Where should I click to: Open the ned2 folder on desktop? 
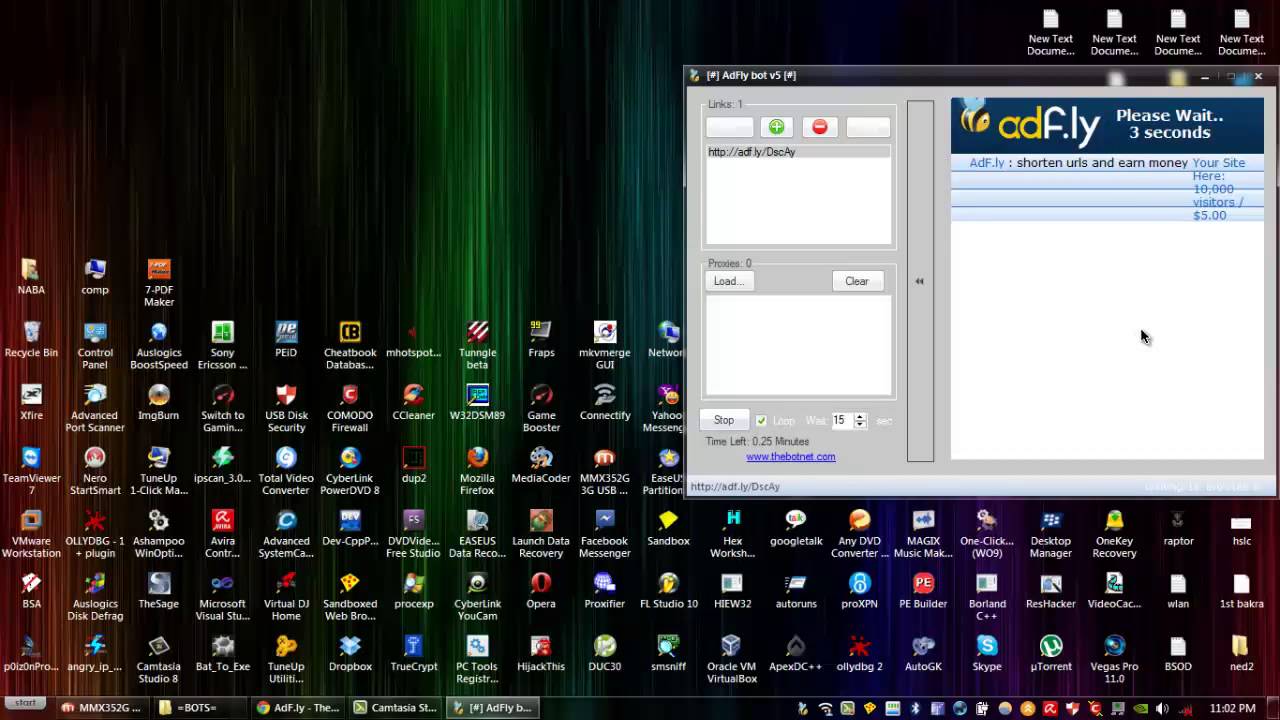click(1241, 654)
